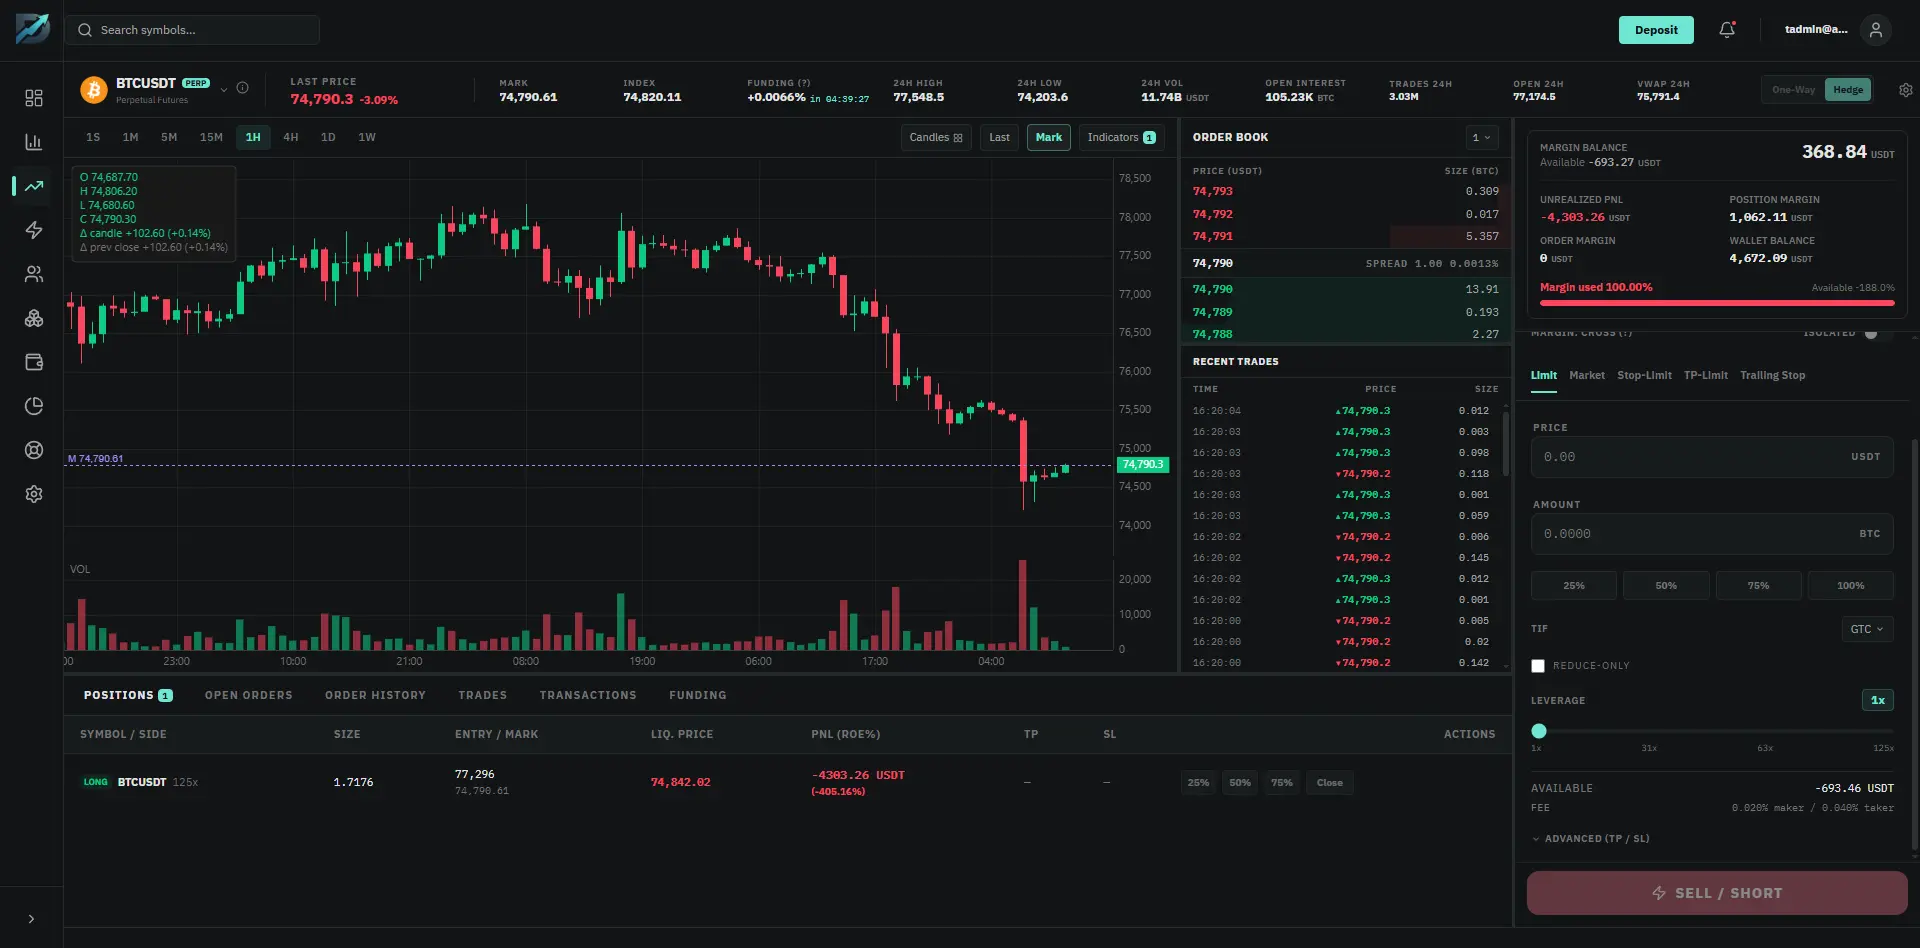Click the leverage slider handle
The width and height of the screenshot is (1920, 948).
(x=1539, y=732)
